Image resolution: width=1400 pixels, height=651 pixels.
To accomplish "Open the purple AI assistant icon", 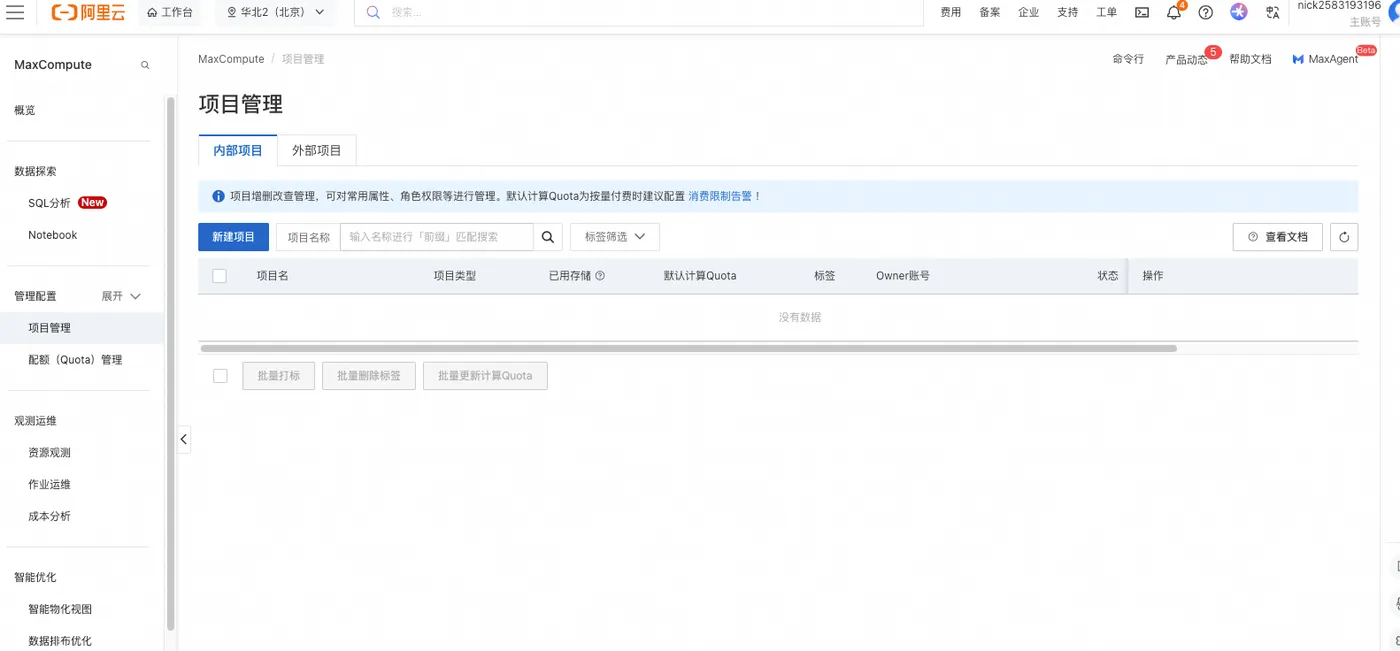I will [1239, 12].
